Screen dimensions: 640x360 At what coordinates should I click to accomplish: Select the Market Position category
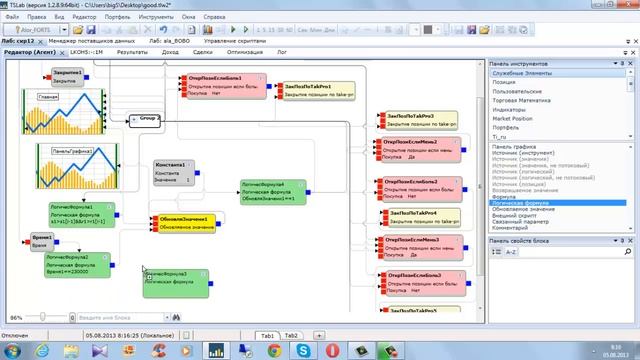pos(512,119)
